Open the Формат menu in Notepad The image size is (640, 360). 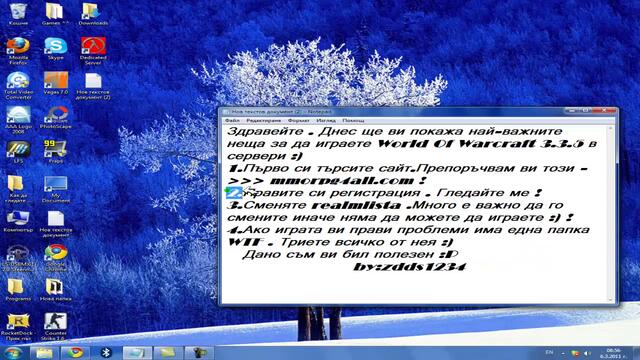coord(299,120)
